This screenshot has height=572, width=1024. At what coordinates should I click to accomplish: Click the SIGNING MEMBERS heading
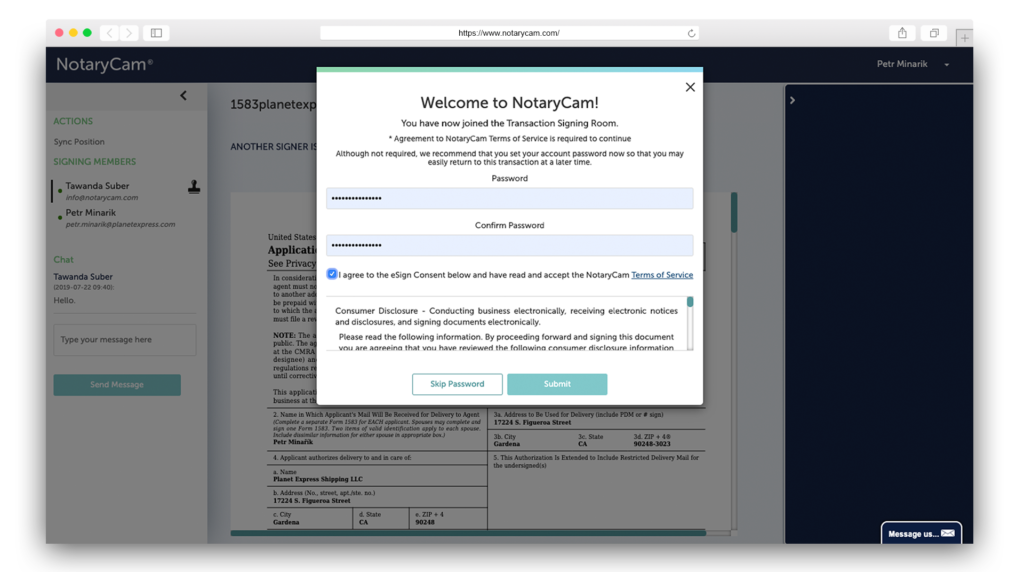point(95,162)
